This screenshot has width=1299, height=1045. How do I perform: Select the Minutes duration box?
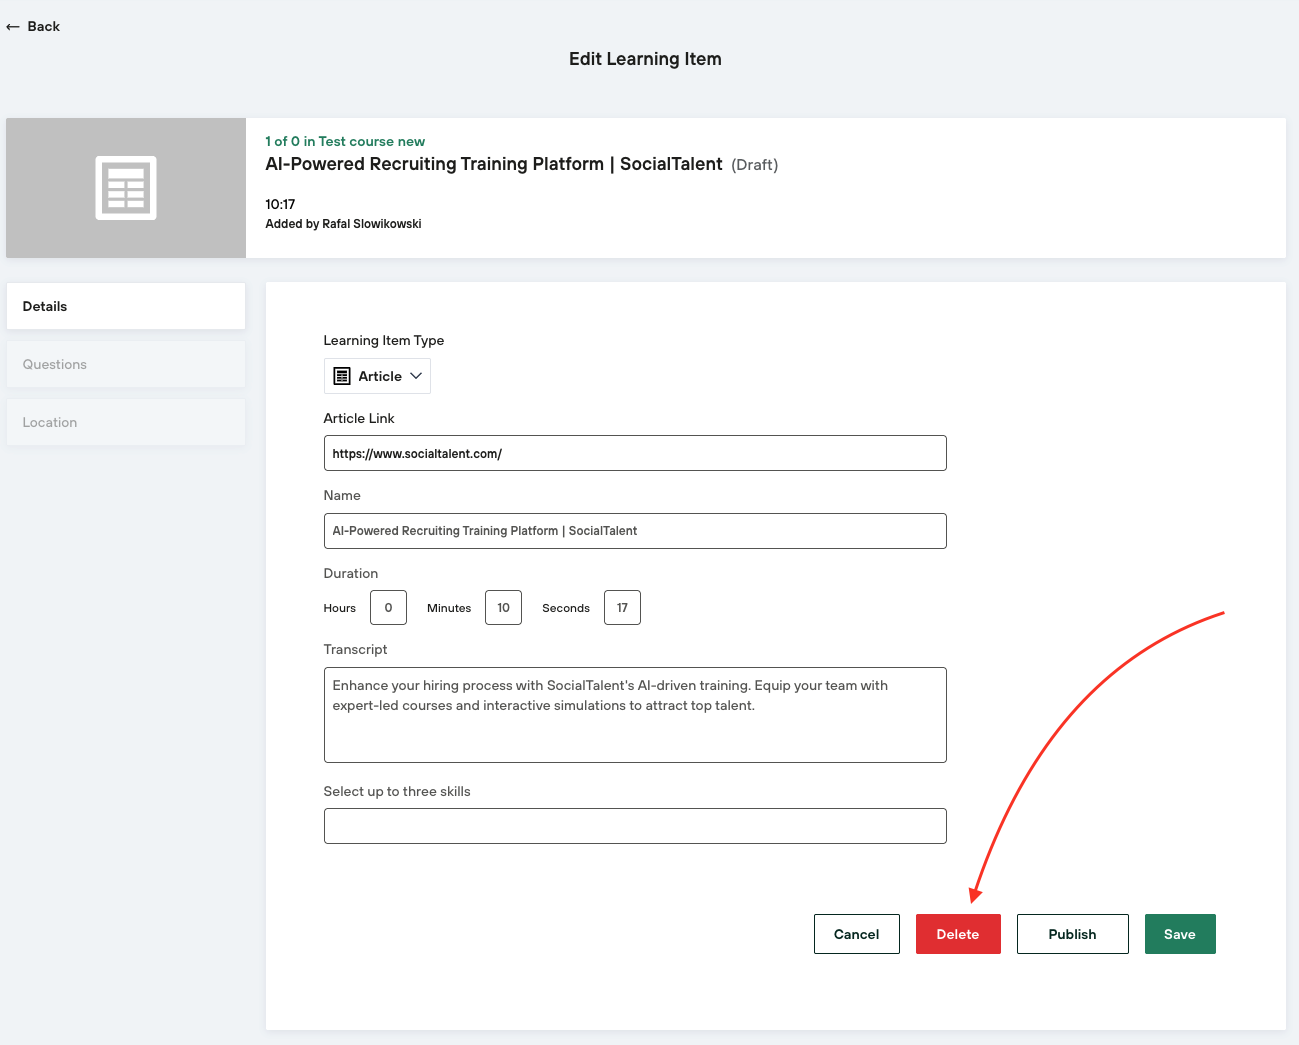[503, 608]
